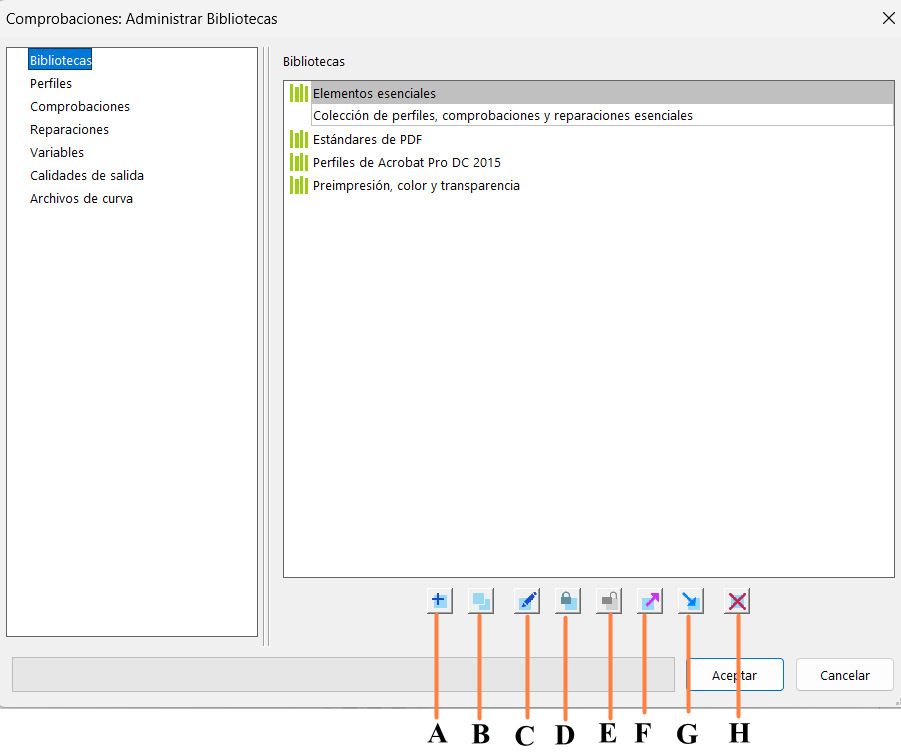
Task: Click the plus icon to create a library
Action: (x=440, y=601)
